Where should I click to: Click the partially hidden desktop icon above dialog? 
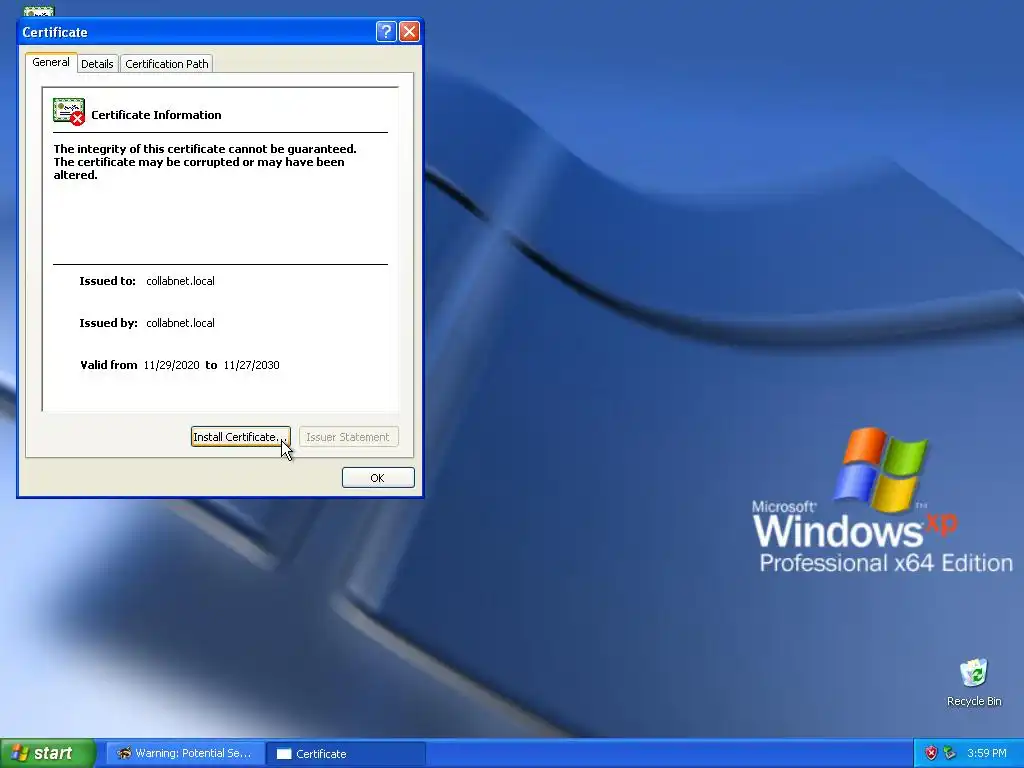coord(39,11)
